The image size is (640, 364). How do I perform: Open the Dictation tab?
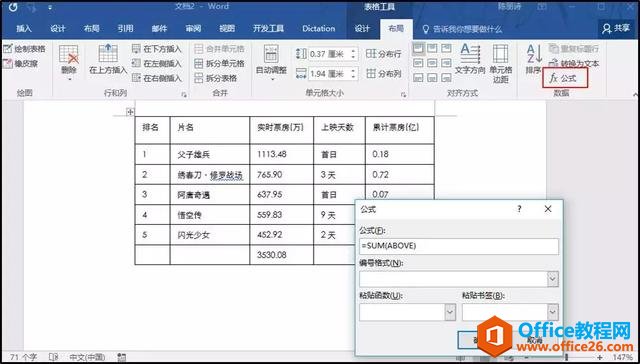[318, 29]
